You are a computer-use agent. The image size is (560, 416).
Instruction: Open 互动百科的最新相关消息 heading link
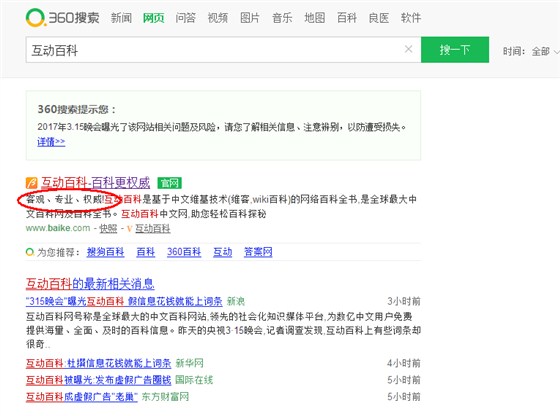[x=90, y=284]
